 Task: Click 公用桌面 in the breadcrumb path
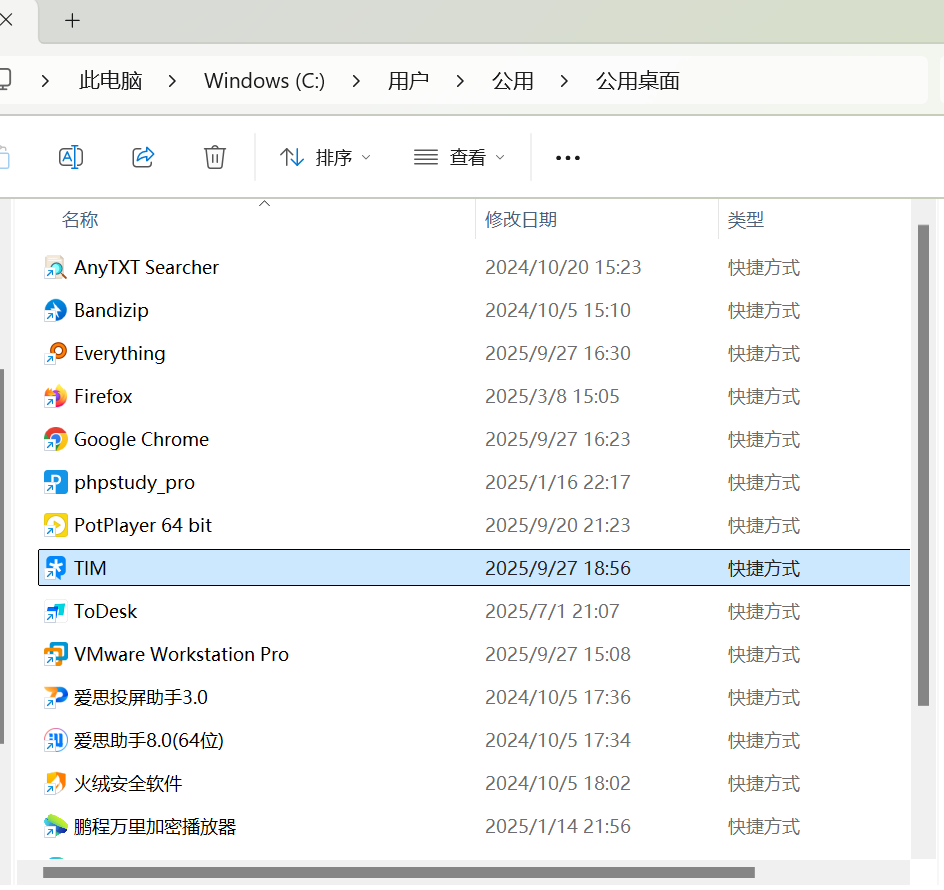(x=638, y=81)
